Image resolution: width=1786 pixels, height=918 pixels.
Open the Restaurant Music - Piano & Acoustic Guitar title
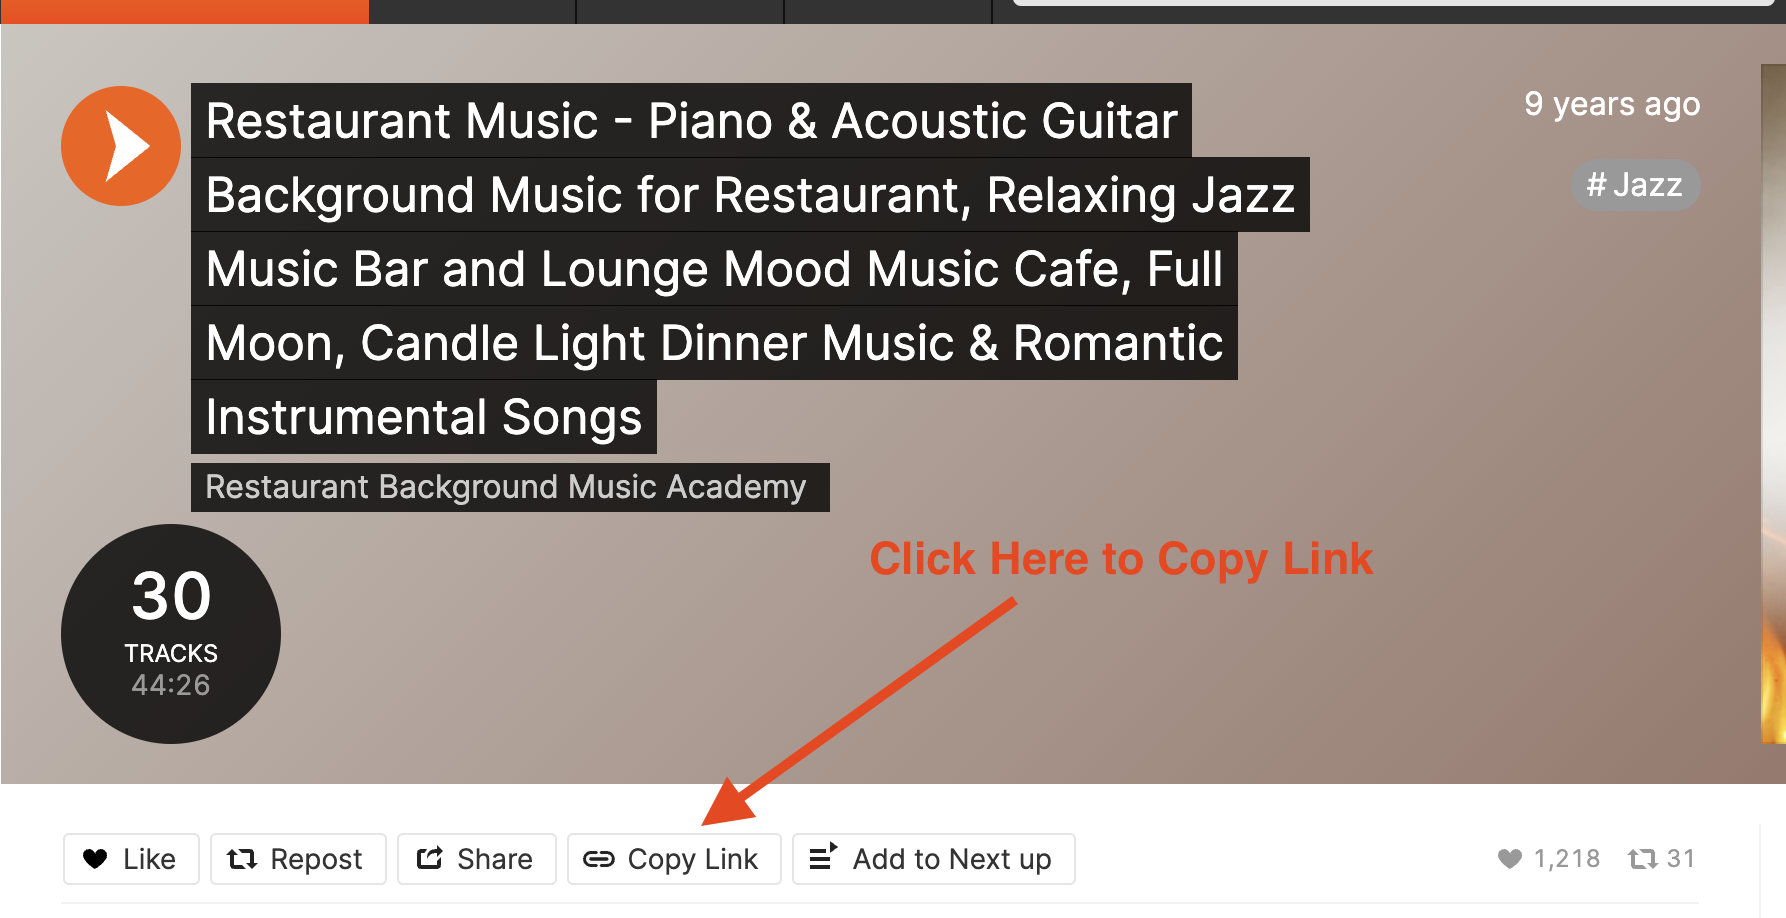pyautogui.click(x=691, y=121)
